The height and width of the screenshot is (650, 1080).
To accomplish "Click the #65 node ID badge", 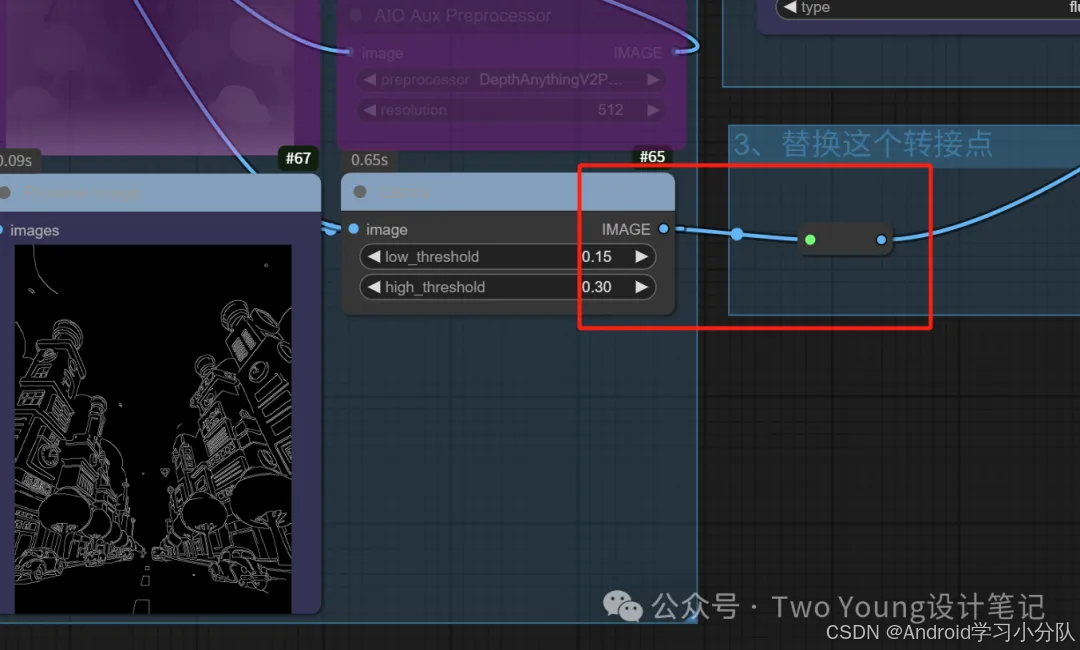I will coord(652,157).
